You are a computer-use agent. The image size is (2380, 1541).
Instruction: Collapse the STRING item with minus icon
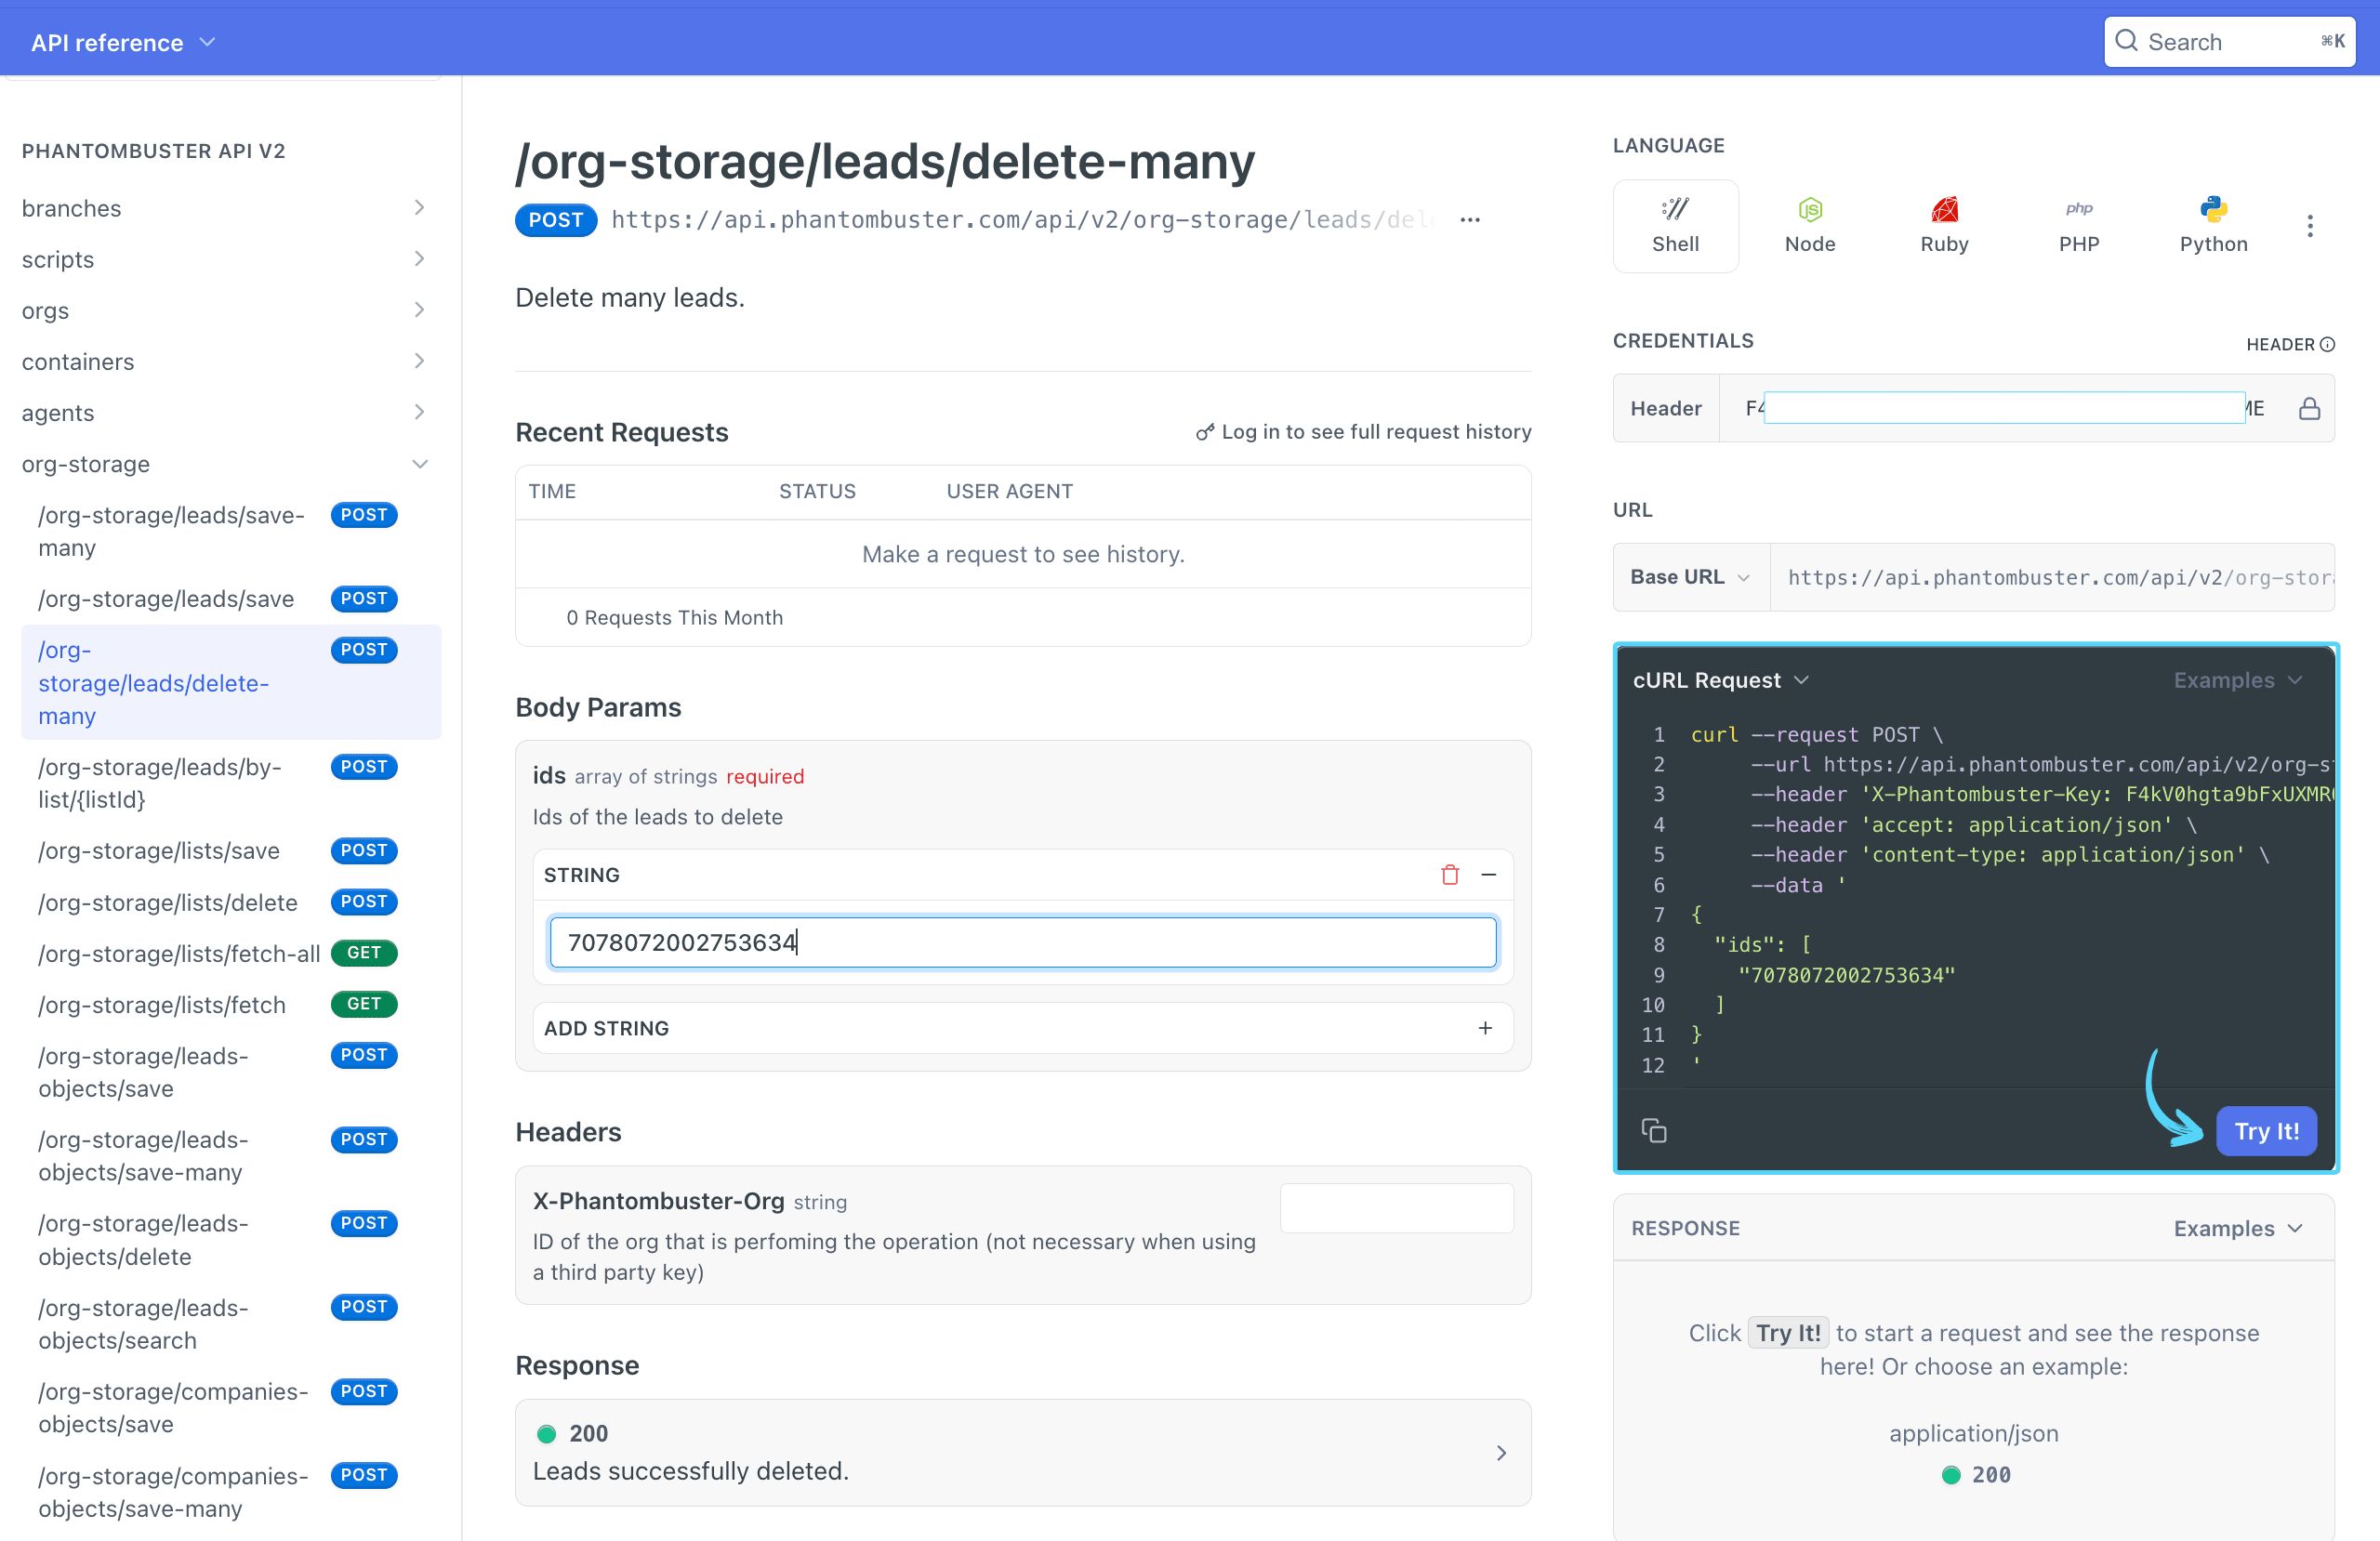(1488, 875)
